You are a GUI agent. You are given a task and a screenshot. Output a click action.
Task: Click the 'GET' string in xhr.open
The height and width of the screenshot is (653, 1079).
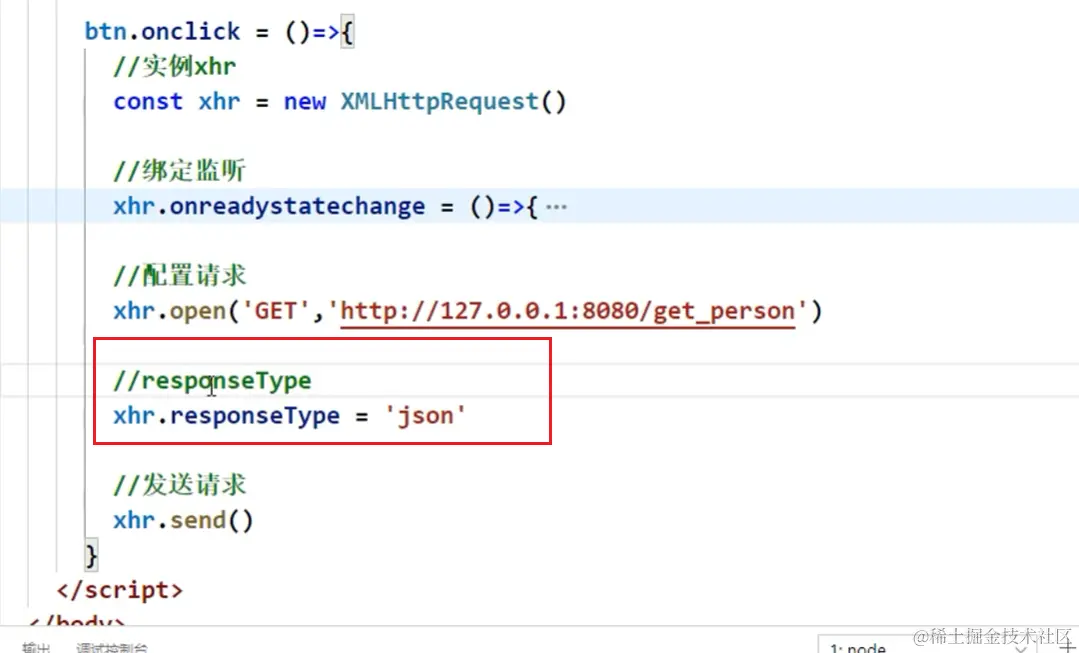(276, 311)
